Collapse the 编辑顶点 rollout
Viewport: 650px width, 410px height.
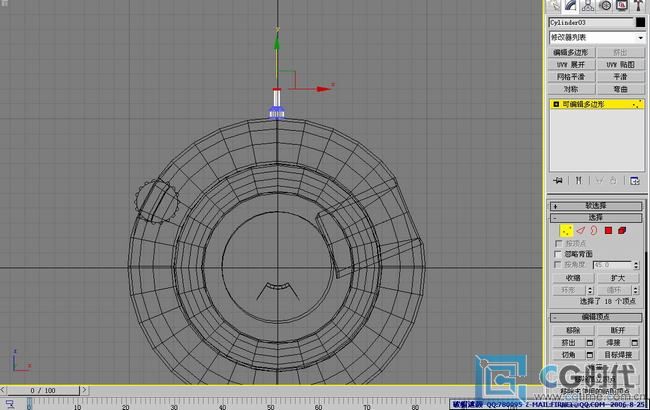596,317
